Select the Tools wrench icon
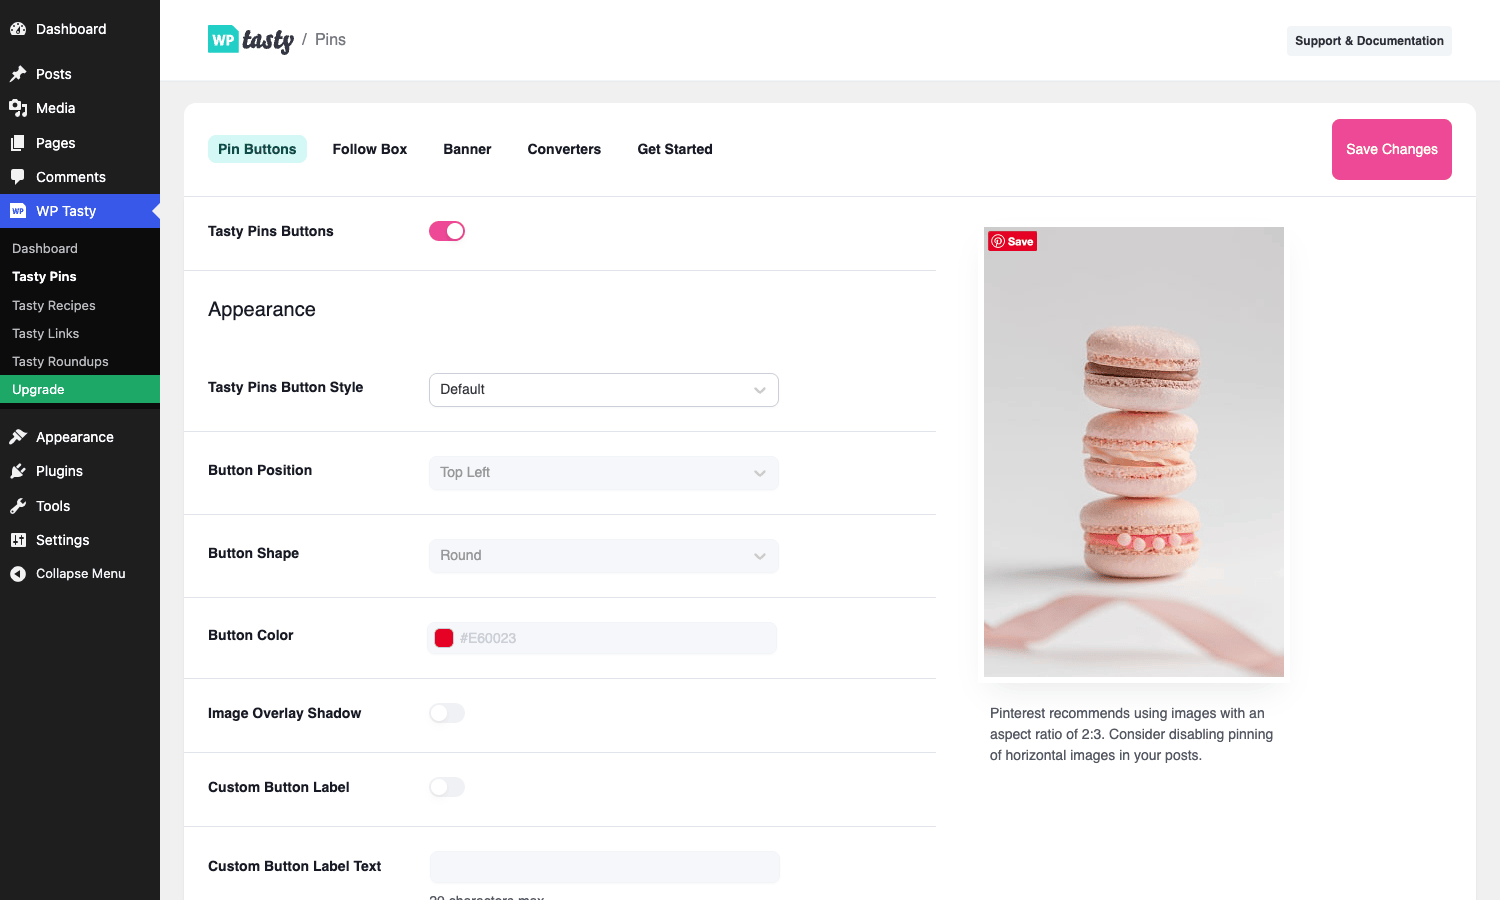 click(x=18, y=506)
